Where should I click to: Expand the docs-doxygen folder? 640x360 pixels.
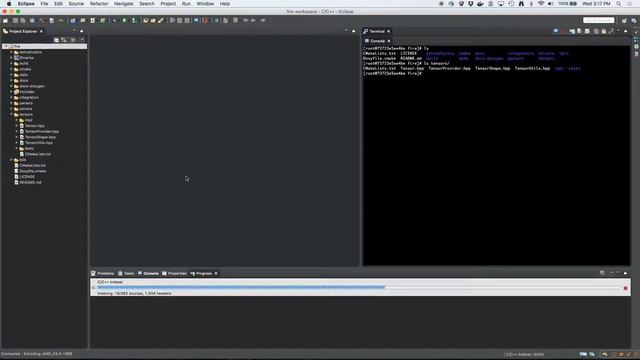[11, 86]
